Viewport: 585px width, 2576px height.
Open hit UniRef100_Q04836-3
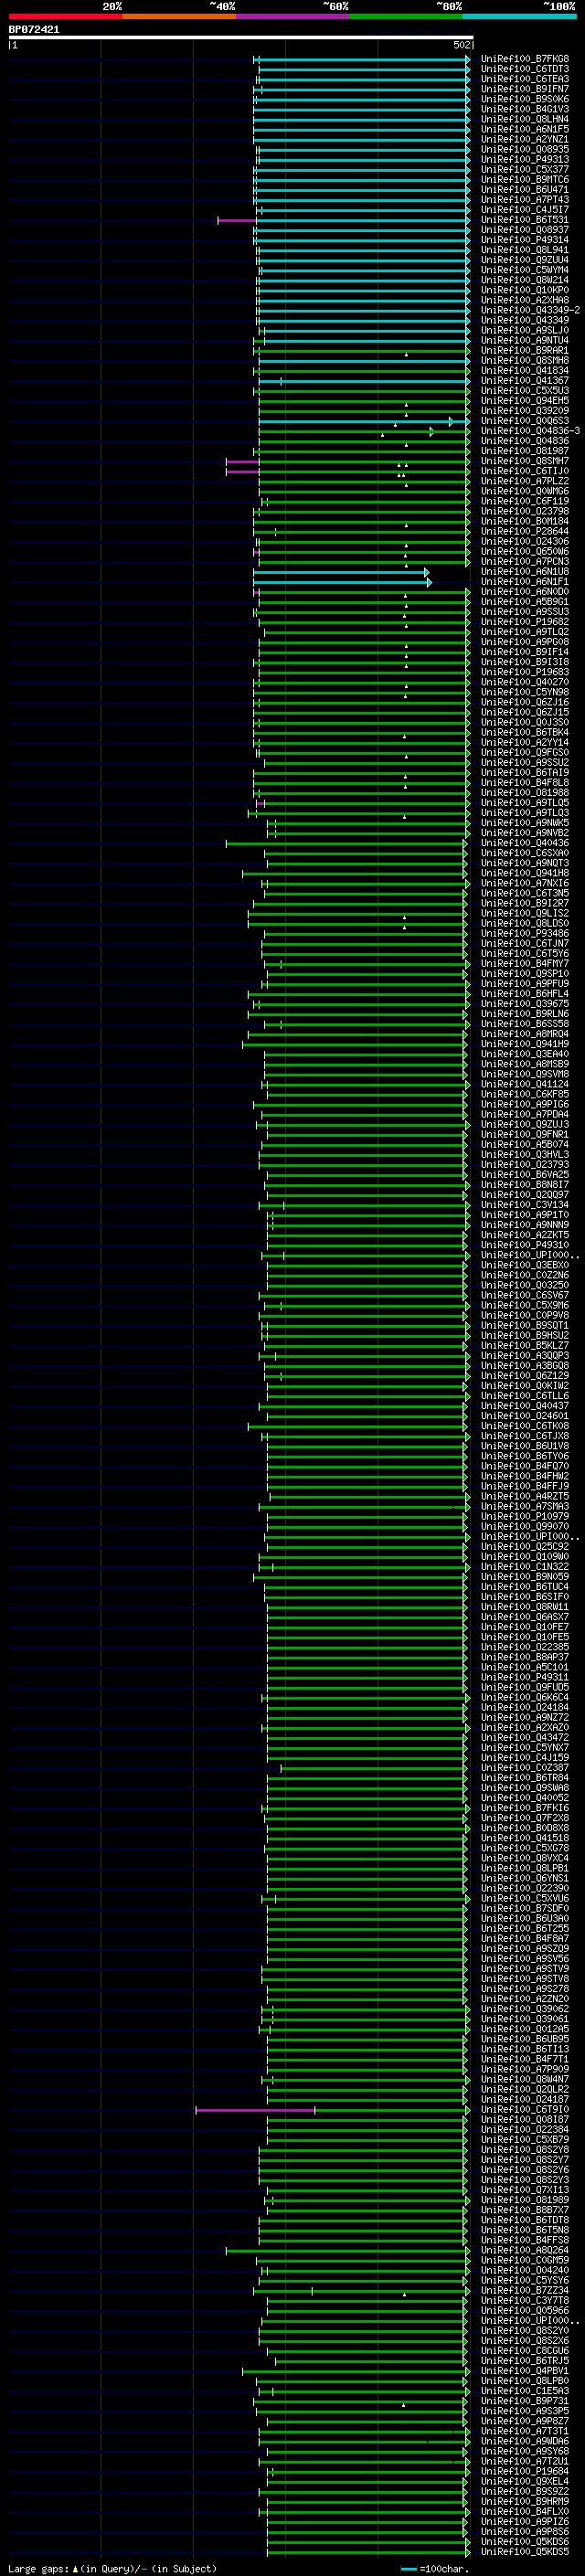(x=530, y=431)
